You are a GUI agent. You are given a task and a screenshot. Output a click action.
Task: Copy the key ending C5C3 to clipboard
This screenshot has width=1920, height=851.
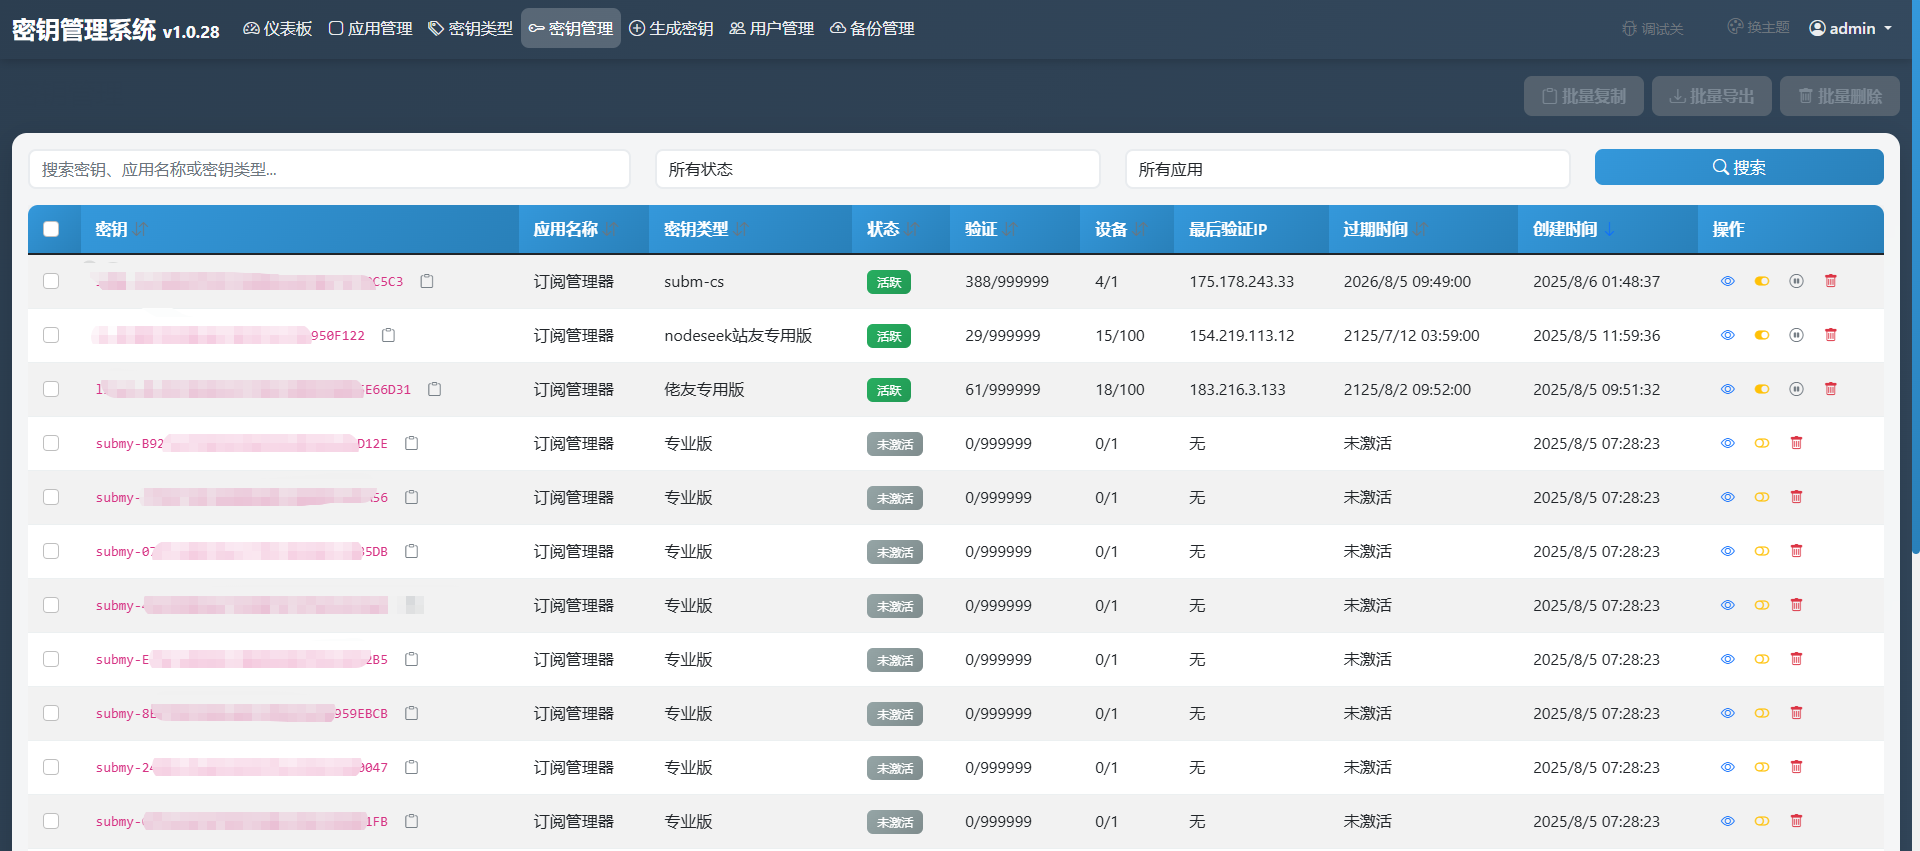pos(427,281)
